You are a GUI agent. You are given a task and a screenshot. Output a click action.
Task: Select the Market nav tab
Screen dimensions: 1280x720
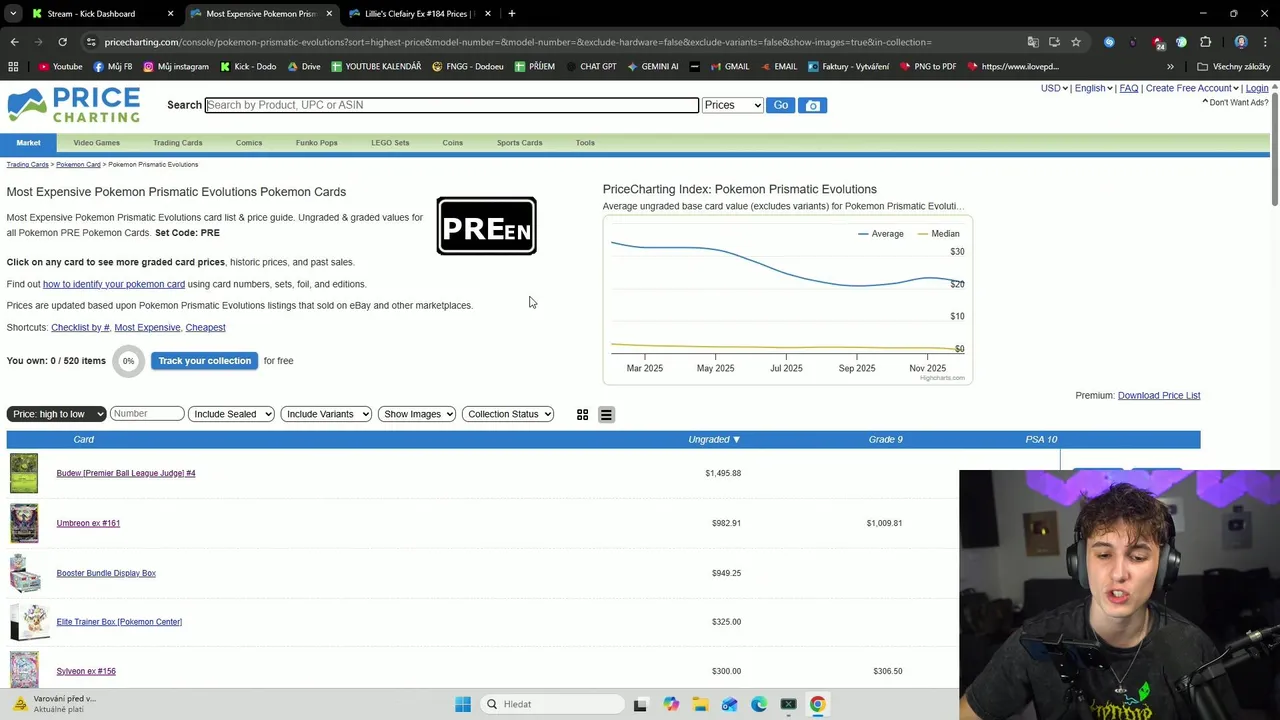pyautogui.click(x=28, y=143)
